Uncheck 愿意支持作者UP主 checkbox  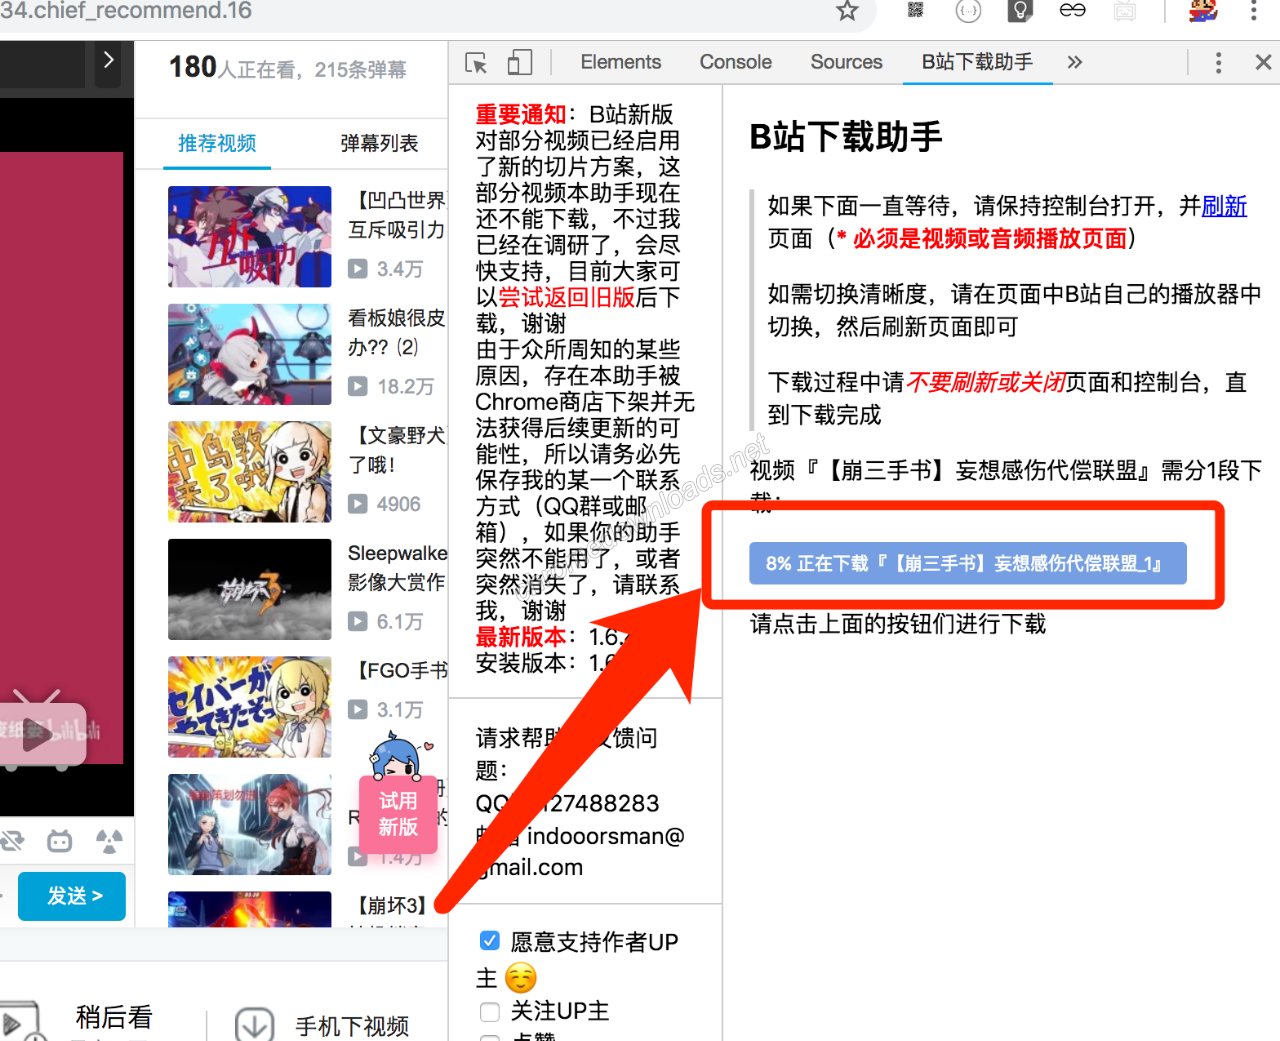tap(490, 940)
